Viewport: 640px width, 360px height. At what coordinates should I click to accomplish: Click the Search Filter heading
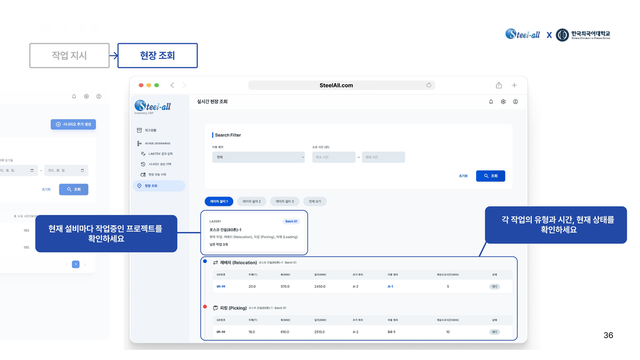[x=228, y=135]
